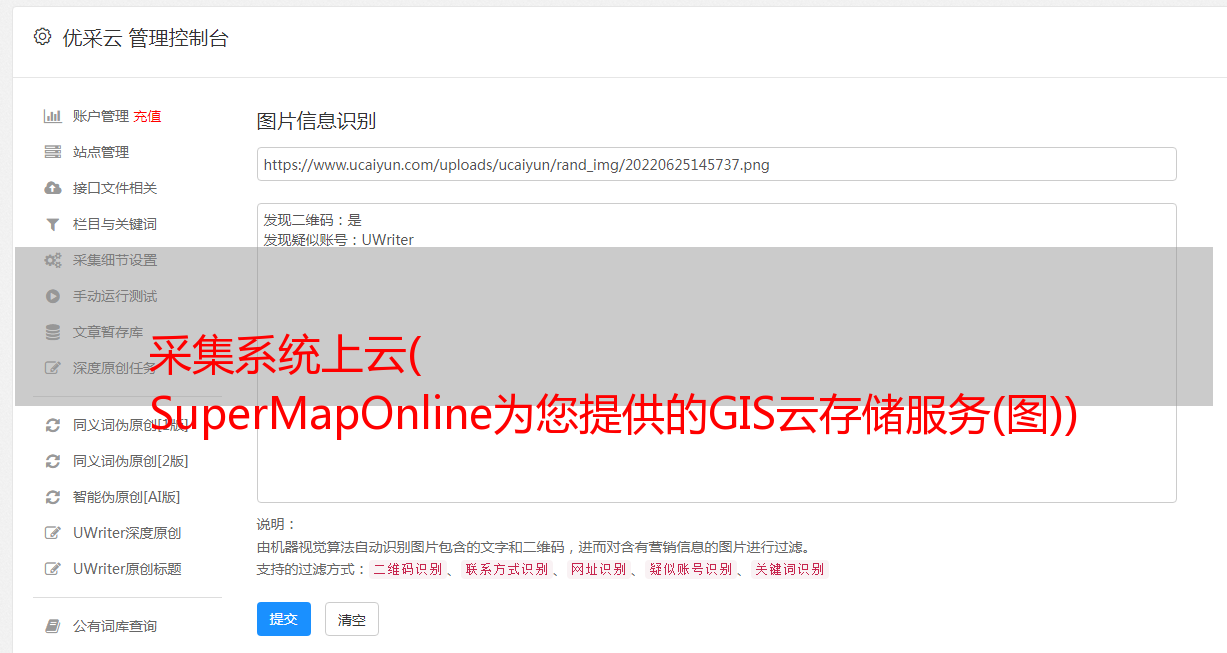Open 站点管理 menu item

(101, 152)
